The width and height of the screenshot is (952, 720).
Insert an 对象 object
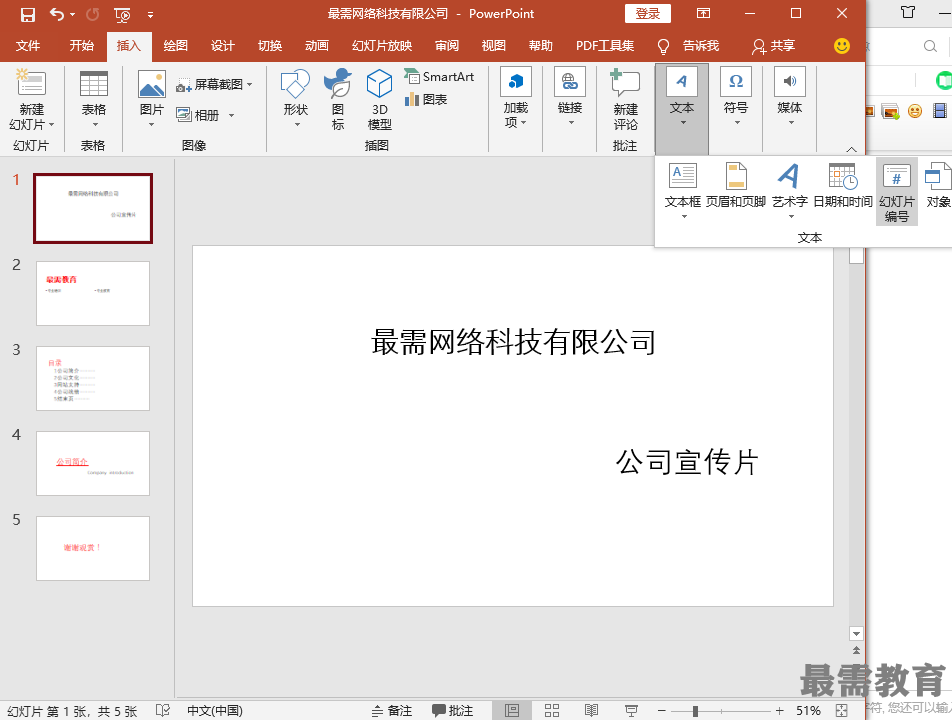coord(937,186)
